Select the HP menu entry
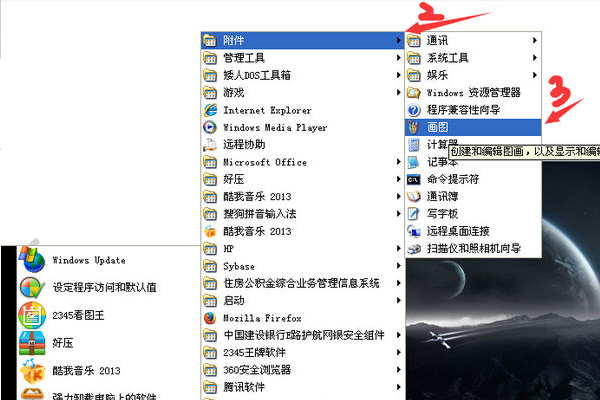Screen dimensions: 600x400 click(302, 248)
